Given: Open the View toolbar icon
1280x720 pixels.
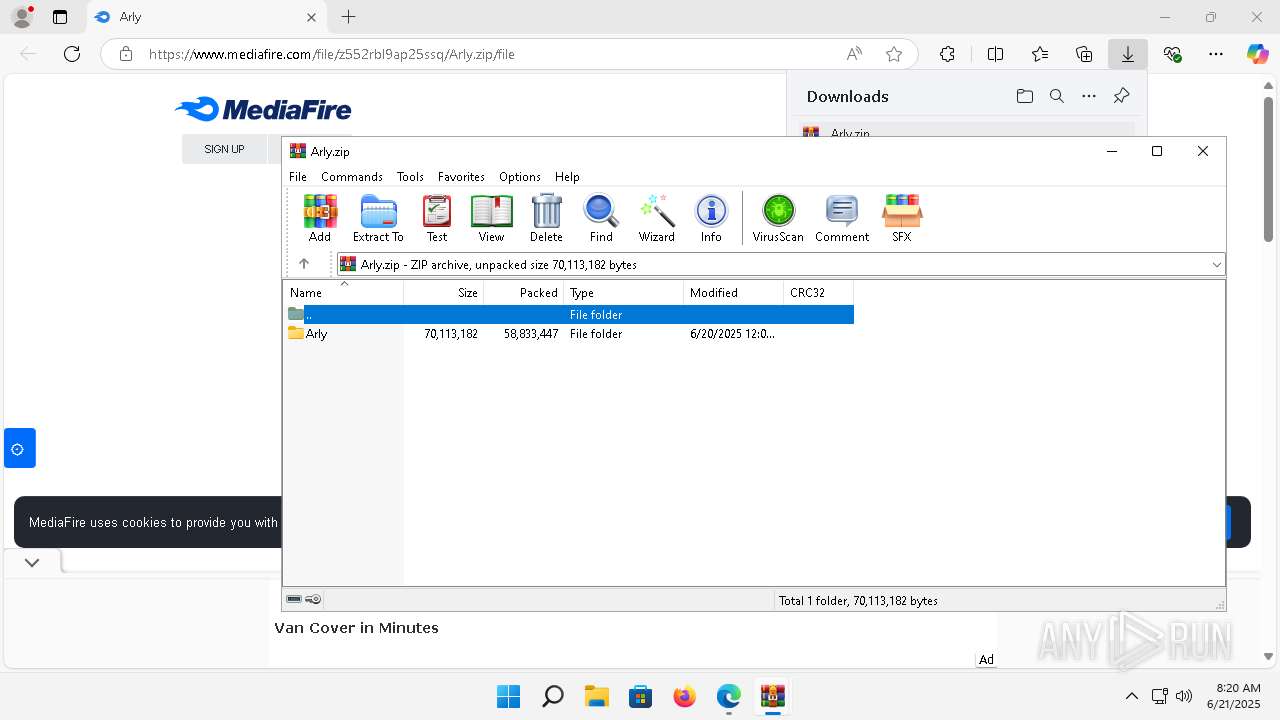Looking at the screenshot, I should pyautogui.click(x=491, y=218).
